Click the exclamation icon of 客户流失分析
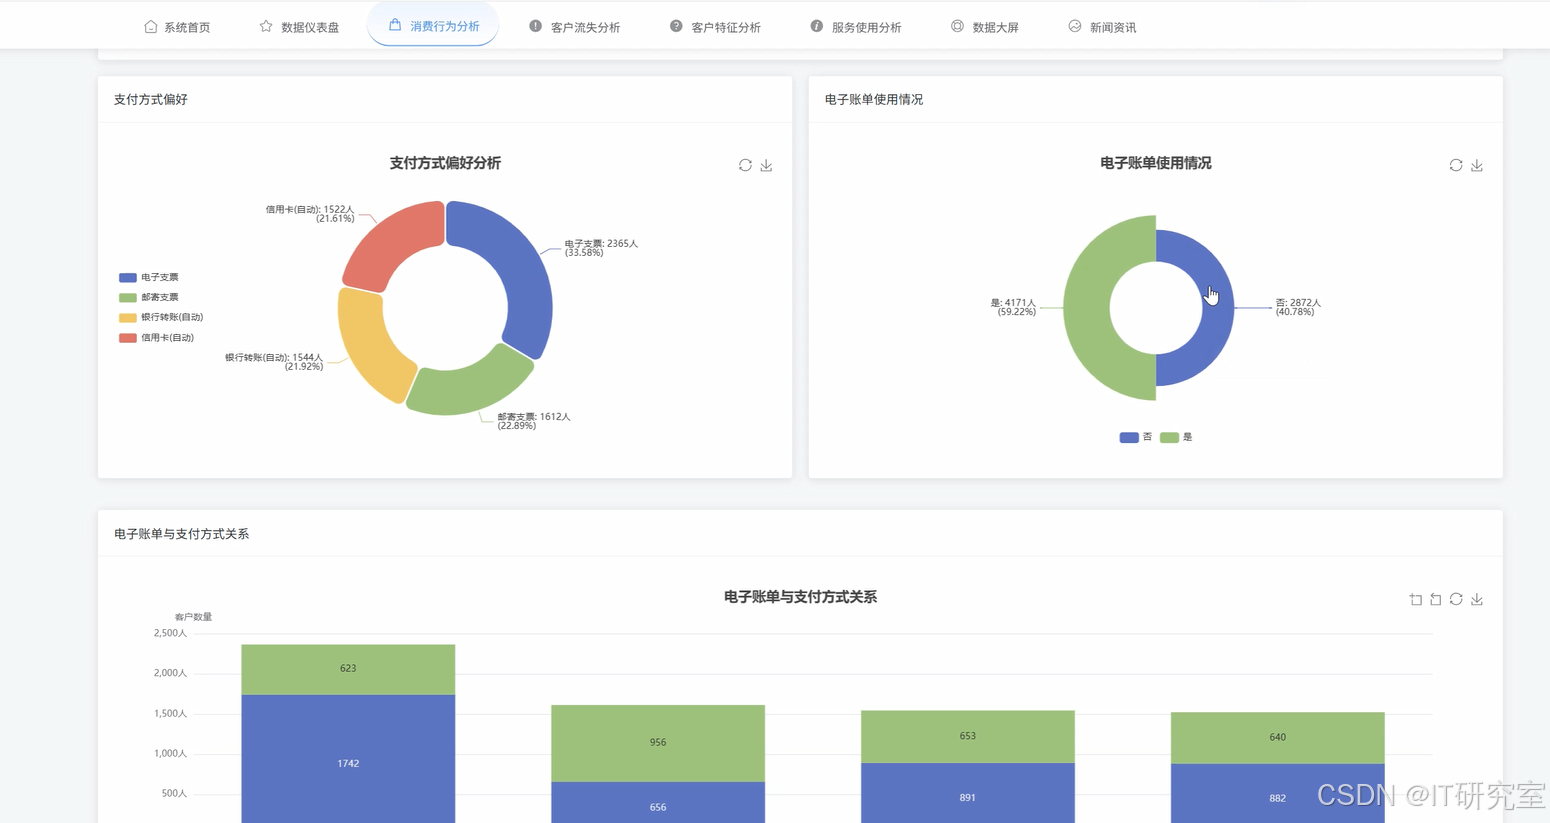Viewport: 1550px width, 823px height. pyautogui.click(x=535, y=26)
